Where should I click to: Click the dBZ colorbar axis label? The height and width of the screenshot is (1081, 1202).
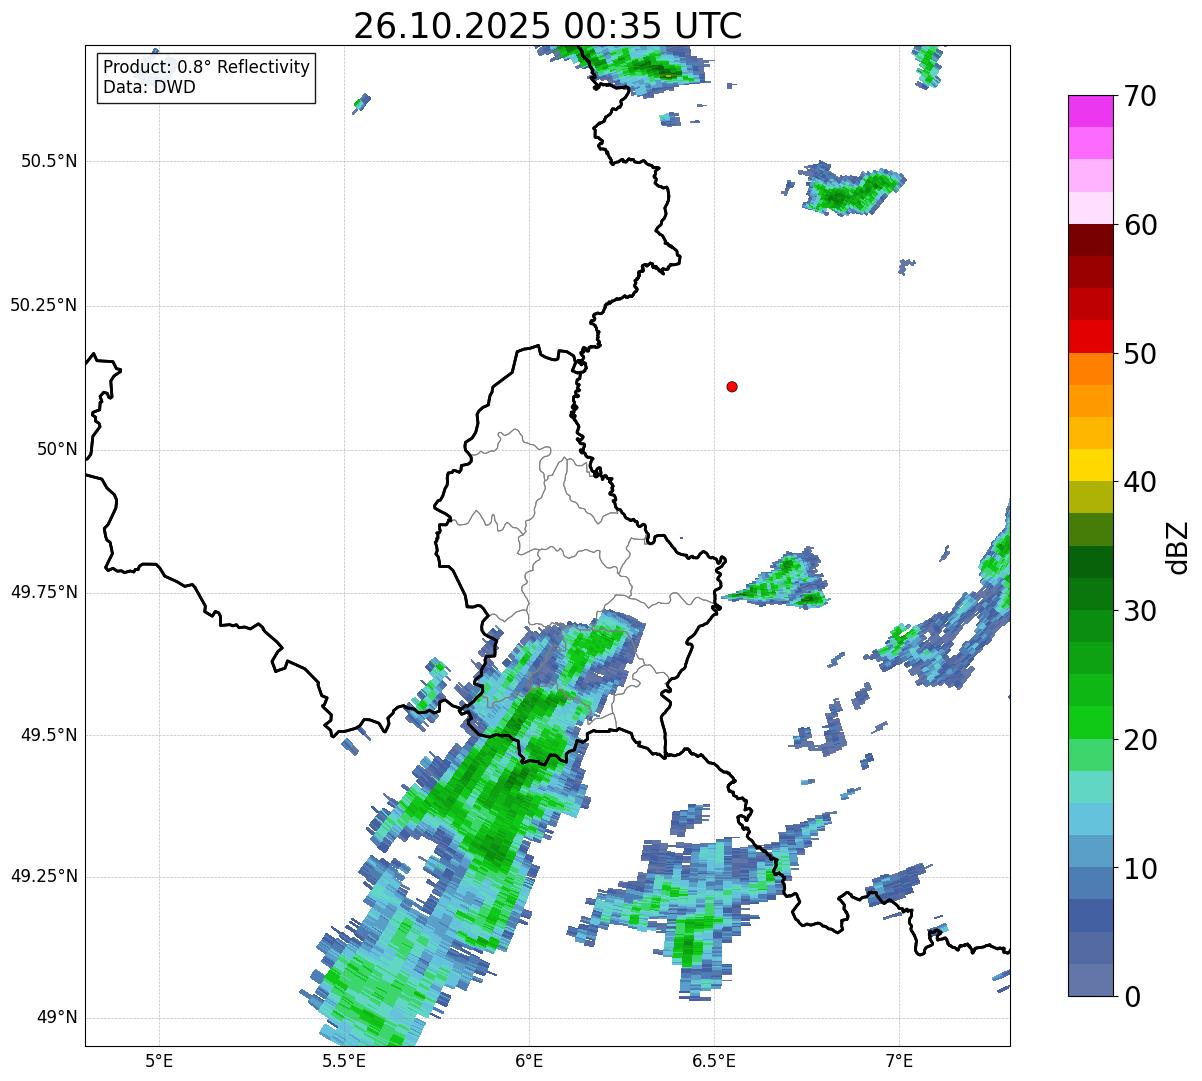coord(1179,547)
